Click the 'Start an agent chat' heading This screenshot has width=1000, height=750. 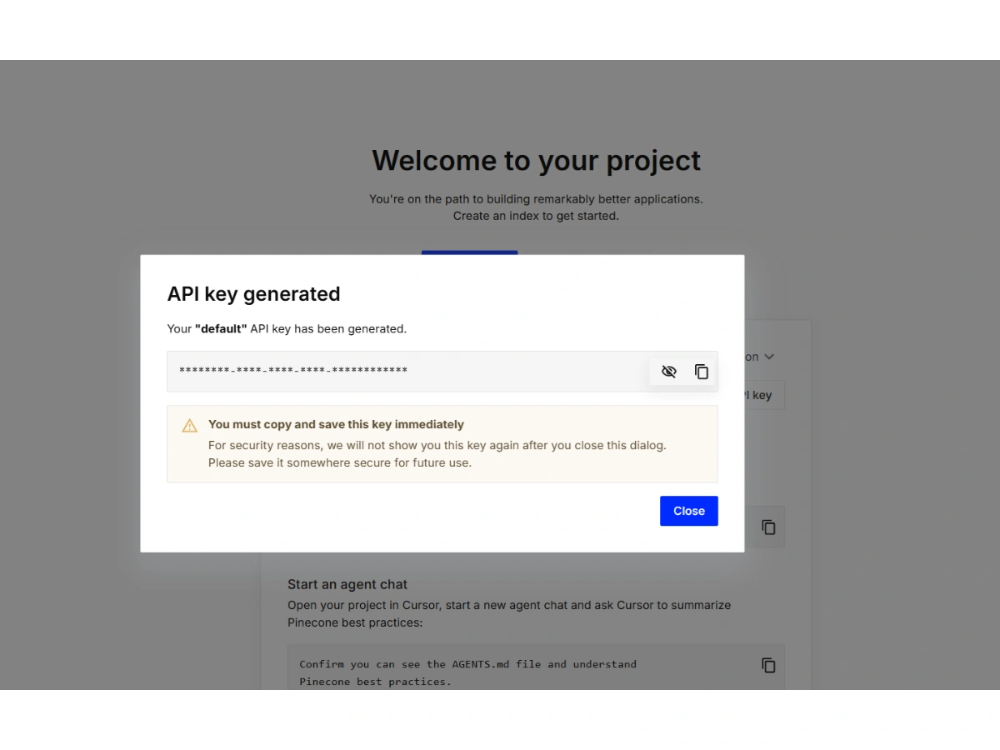coord(347,584)
